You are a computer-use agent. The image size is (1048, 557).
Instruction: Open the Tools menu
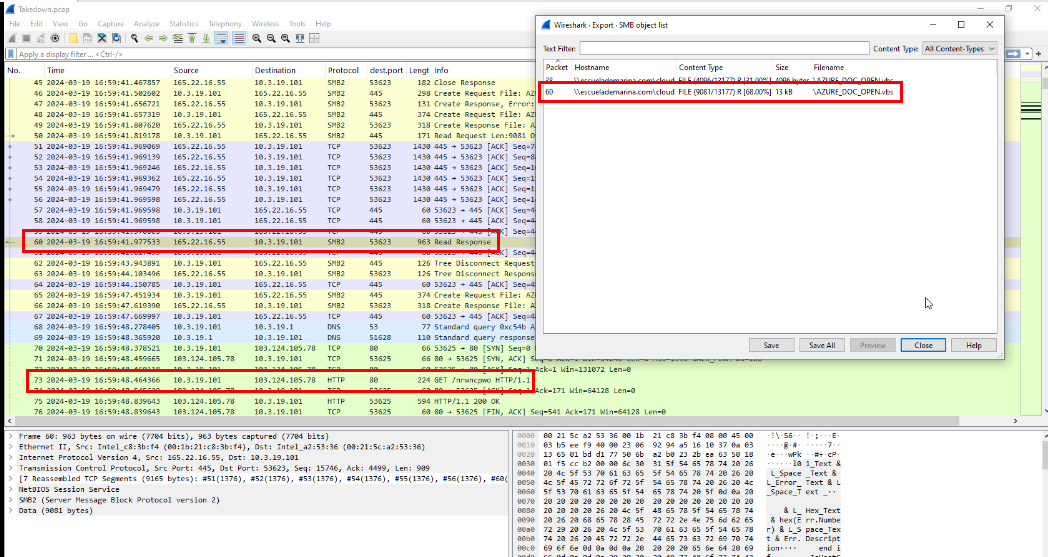[x=297, y=23]
